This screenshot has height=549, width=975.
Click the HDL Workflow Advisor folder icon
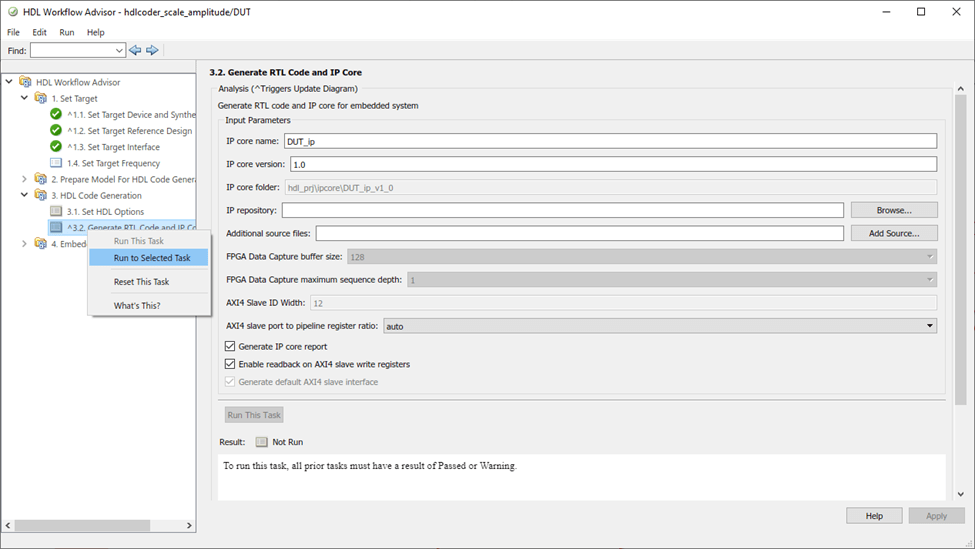pos(25,82)
